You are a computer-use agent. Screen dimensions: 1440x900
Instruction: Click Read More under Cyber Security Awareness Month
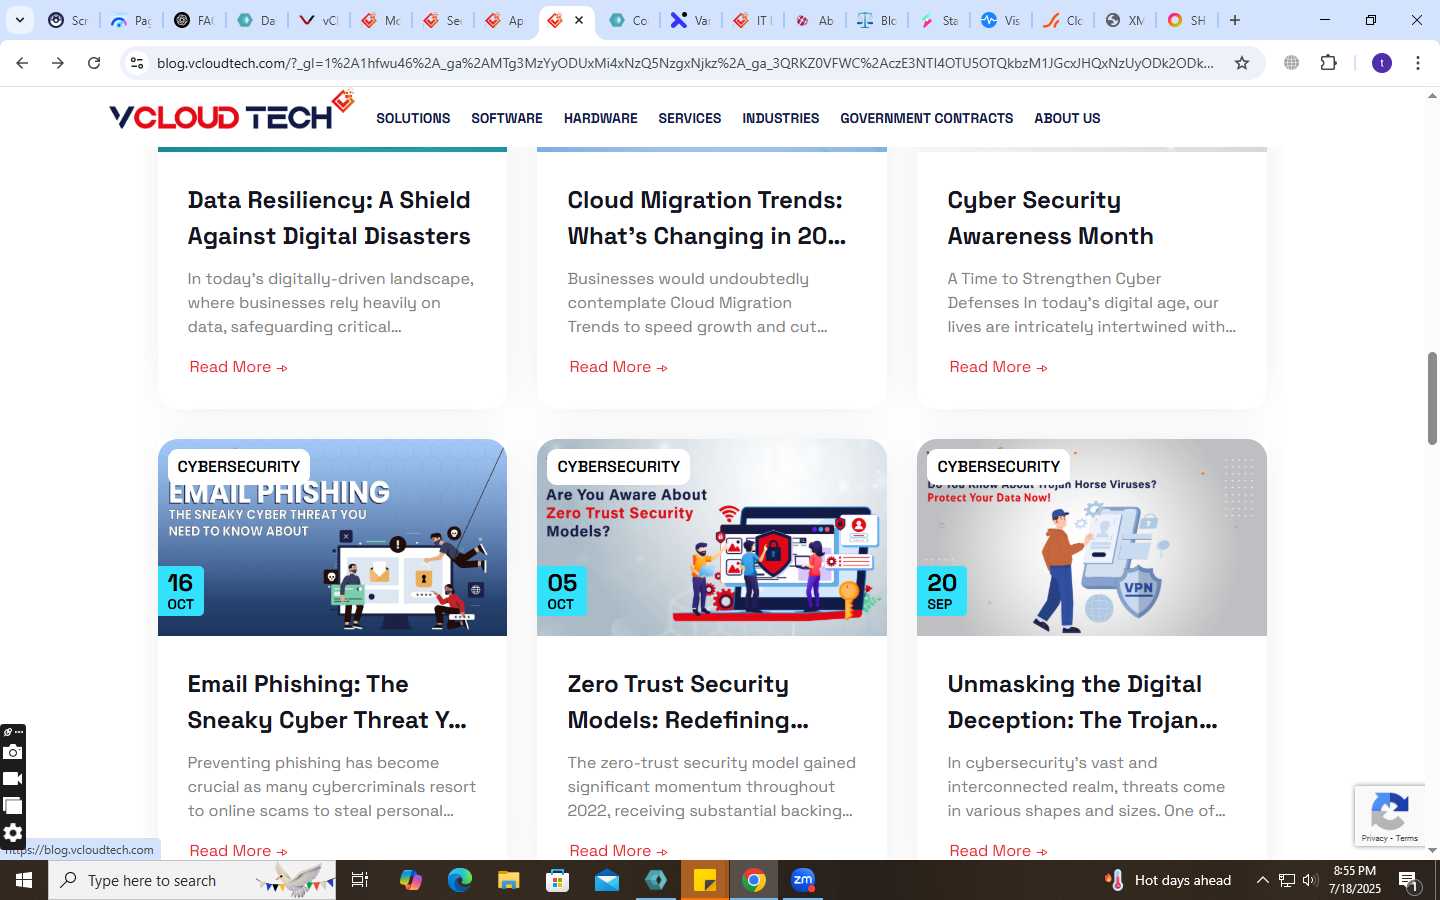(x=998, y=367)
